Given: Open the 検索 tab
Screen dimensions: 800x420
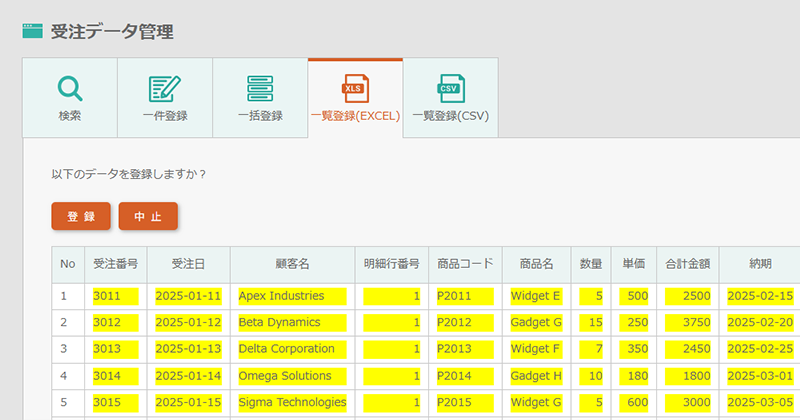Looking at the screenshot, I should click(70, 97).
